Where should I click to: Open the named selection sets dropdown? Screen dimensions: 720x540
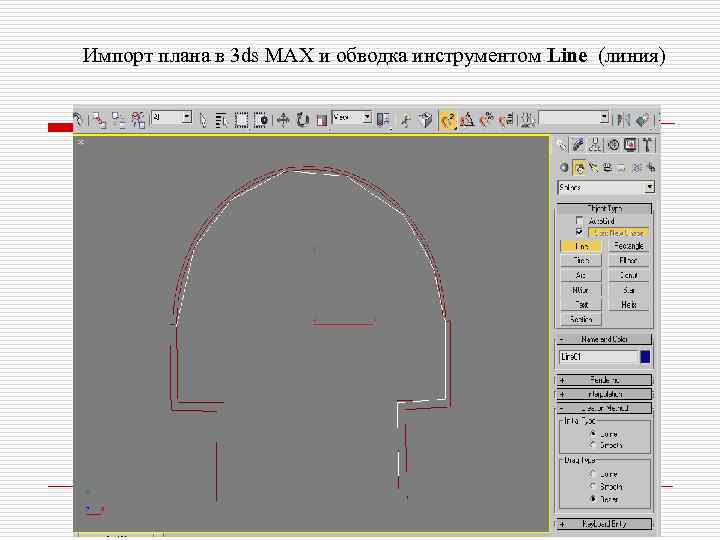[x=574, y=118]
